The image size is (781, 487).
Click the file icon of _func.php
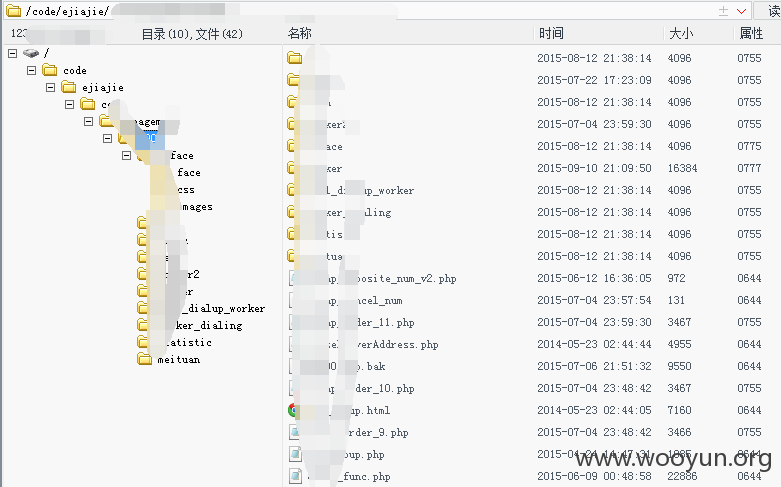click(x=295, y=476)
